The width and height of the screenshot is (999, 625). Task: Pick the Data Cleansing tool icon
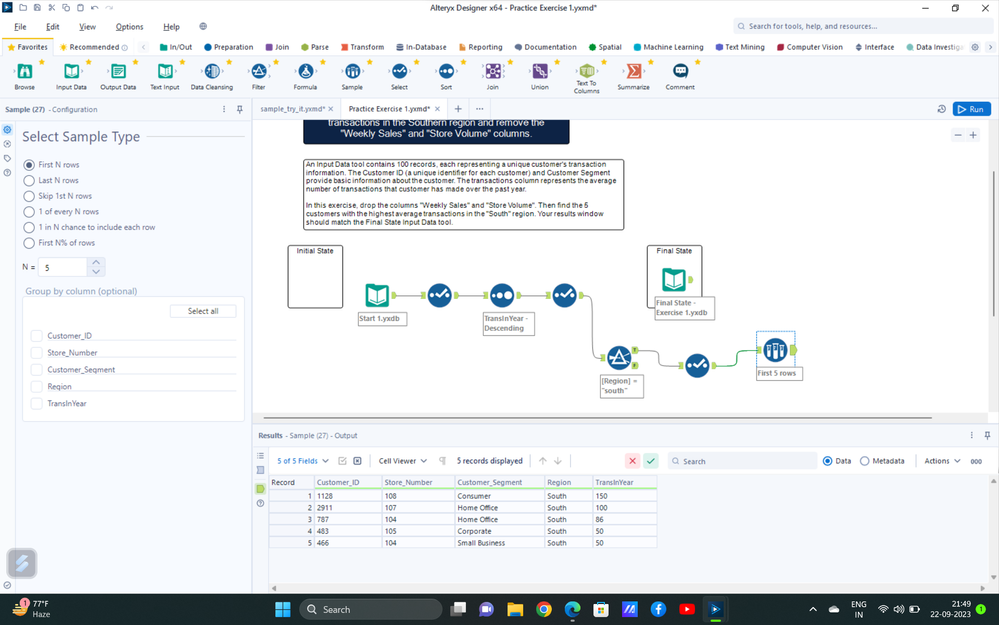point(212,71)
